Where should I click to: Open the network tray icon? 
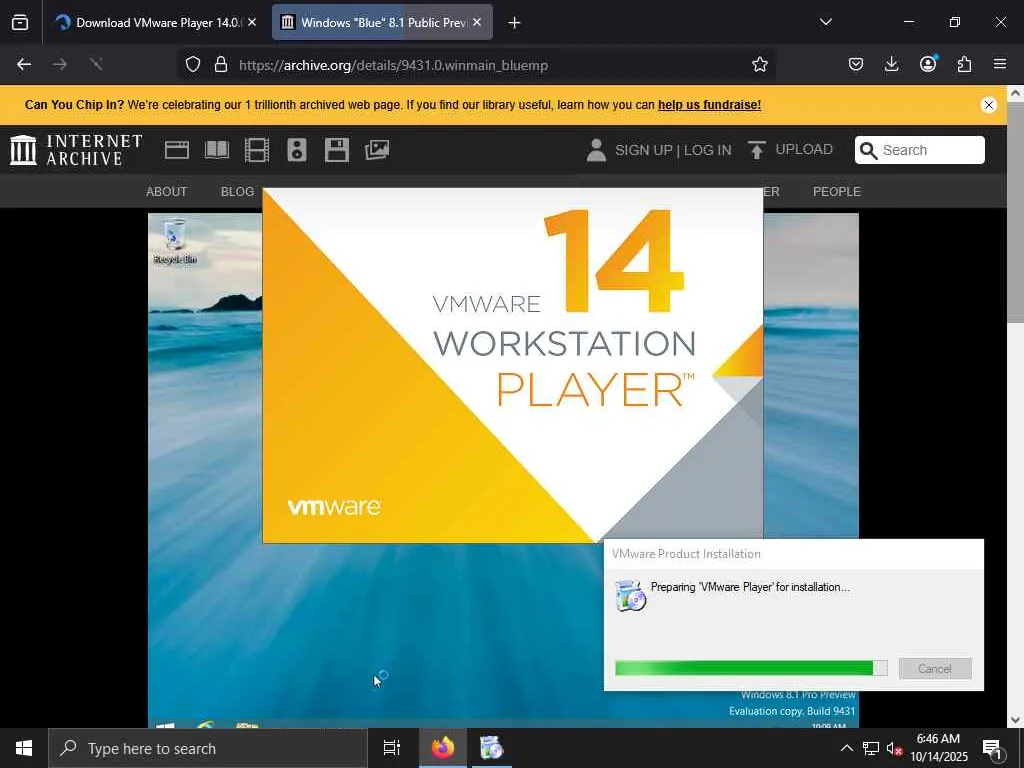[x=871, y=748]
